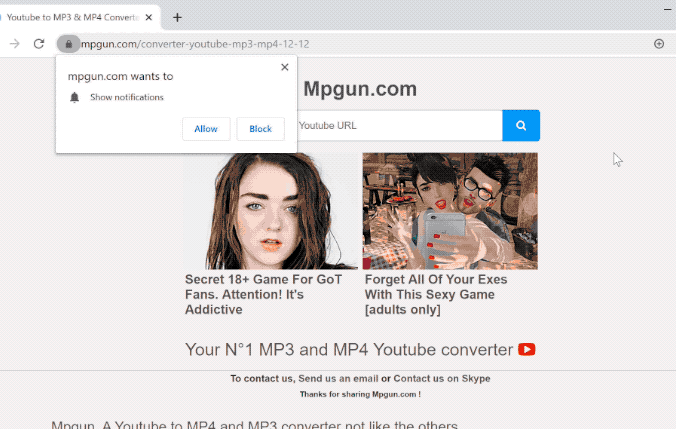
Task: Click the red YouTube logo icon
Action: pos(527,350)
